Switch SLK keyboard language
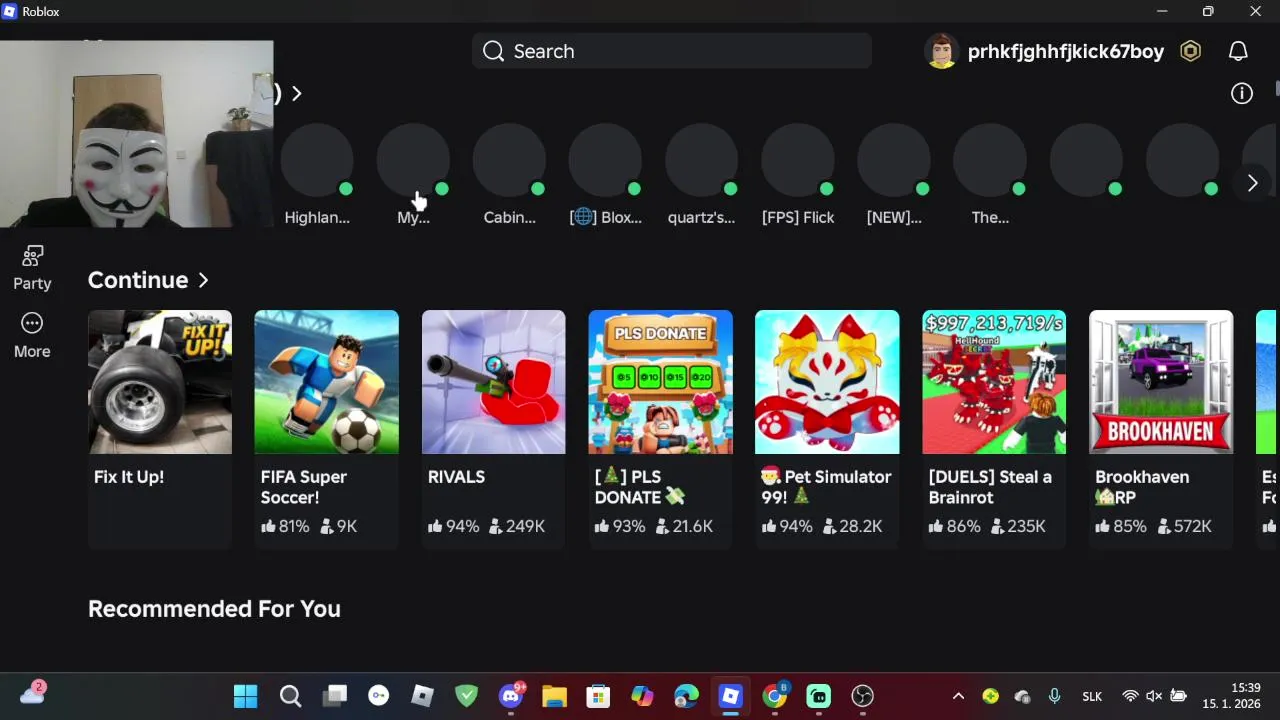This screenshot has width=1280, height=720. 1092,696
